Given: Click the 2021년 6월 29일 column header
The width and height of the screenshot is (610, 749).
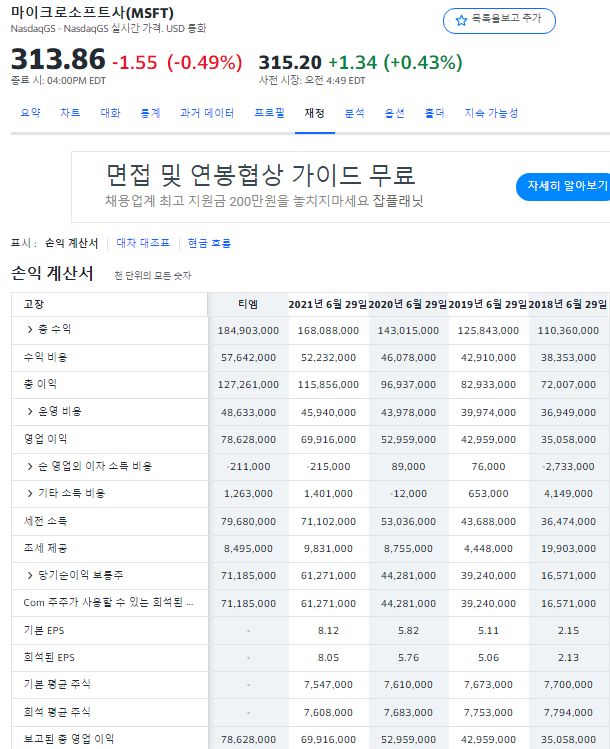Looking at the screenshot, I should [328, 304].
